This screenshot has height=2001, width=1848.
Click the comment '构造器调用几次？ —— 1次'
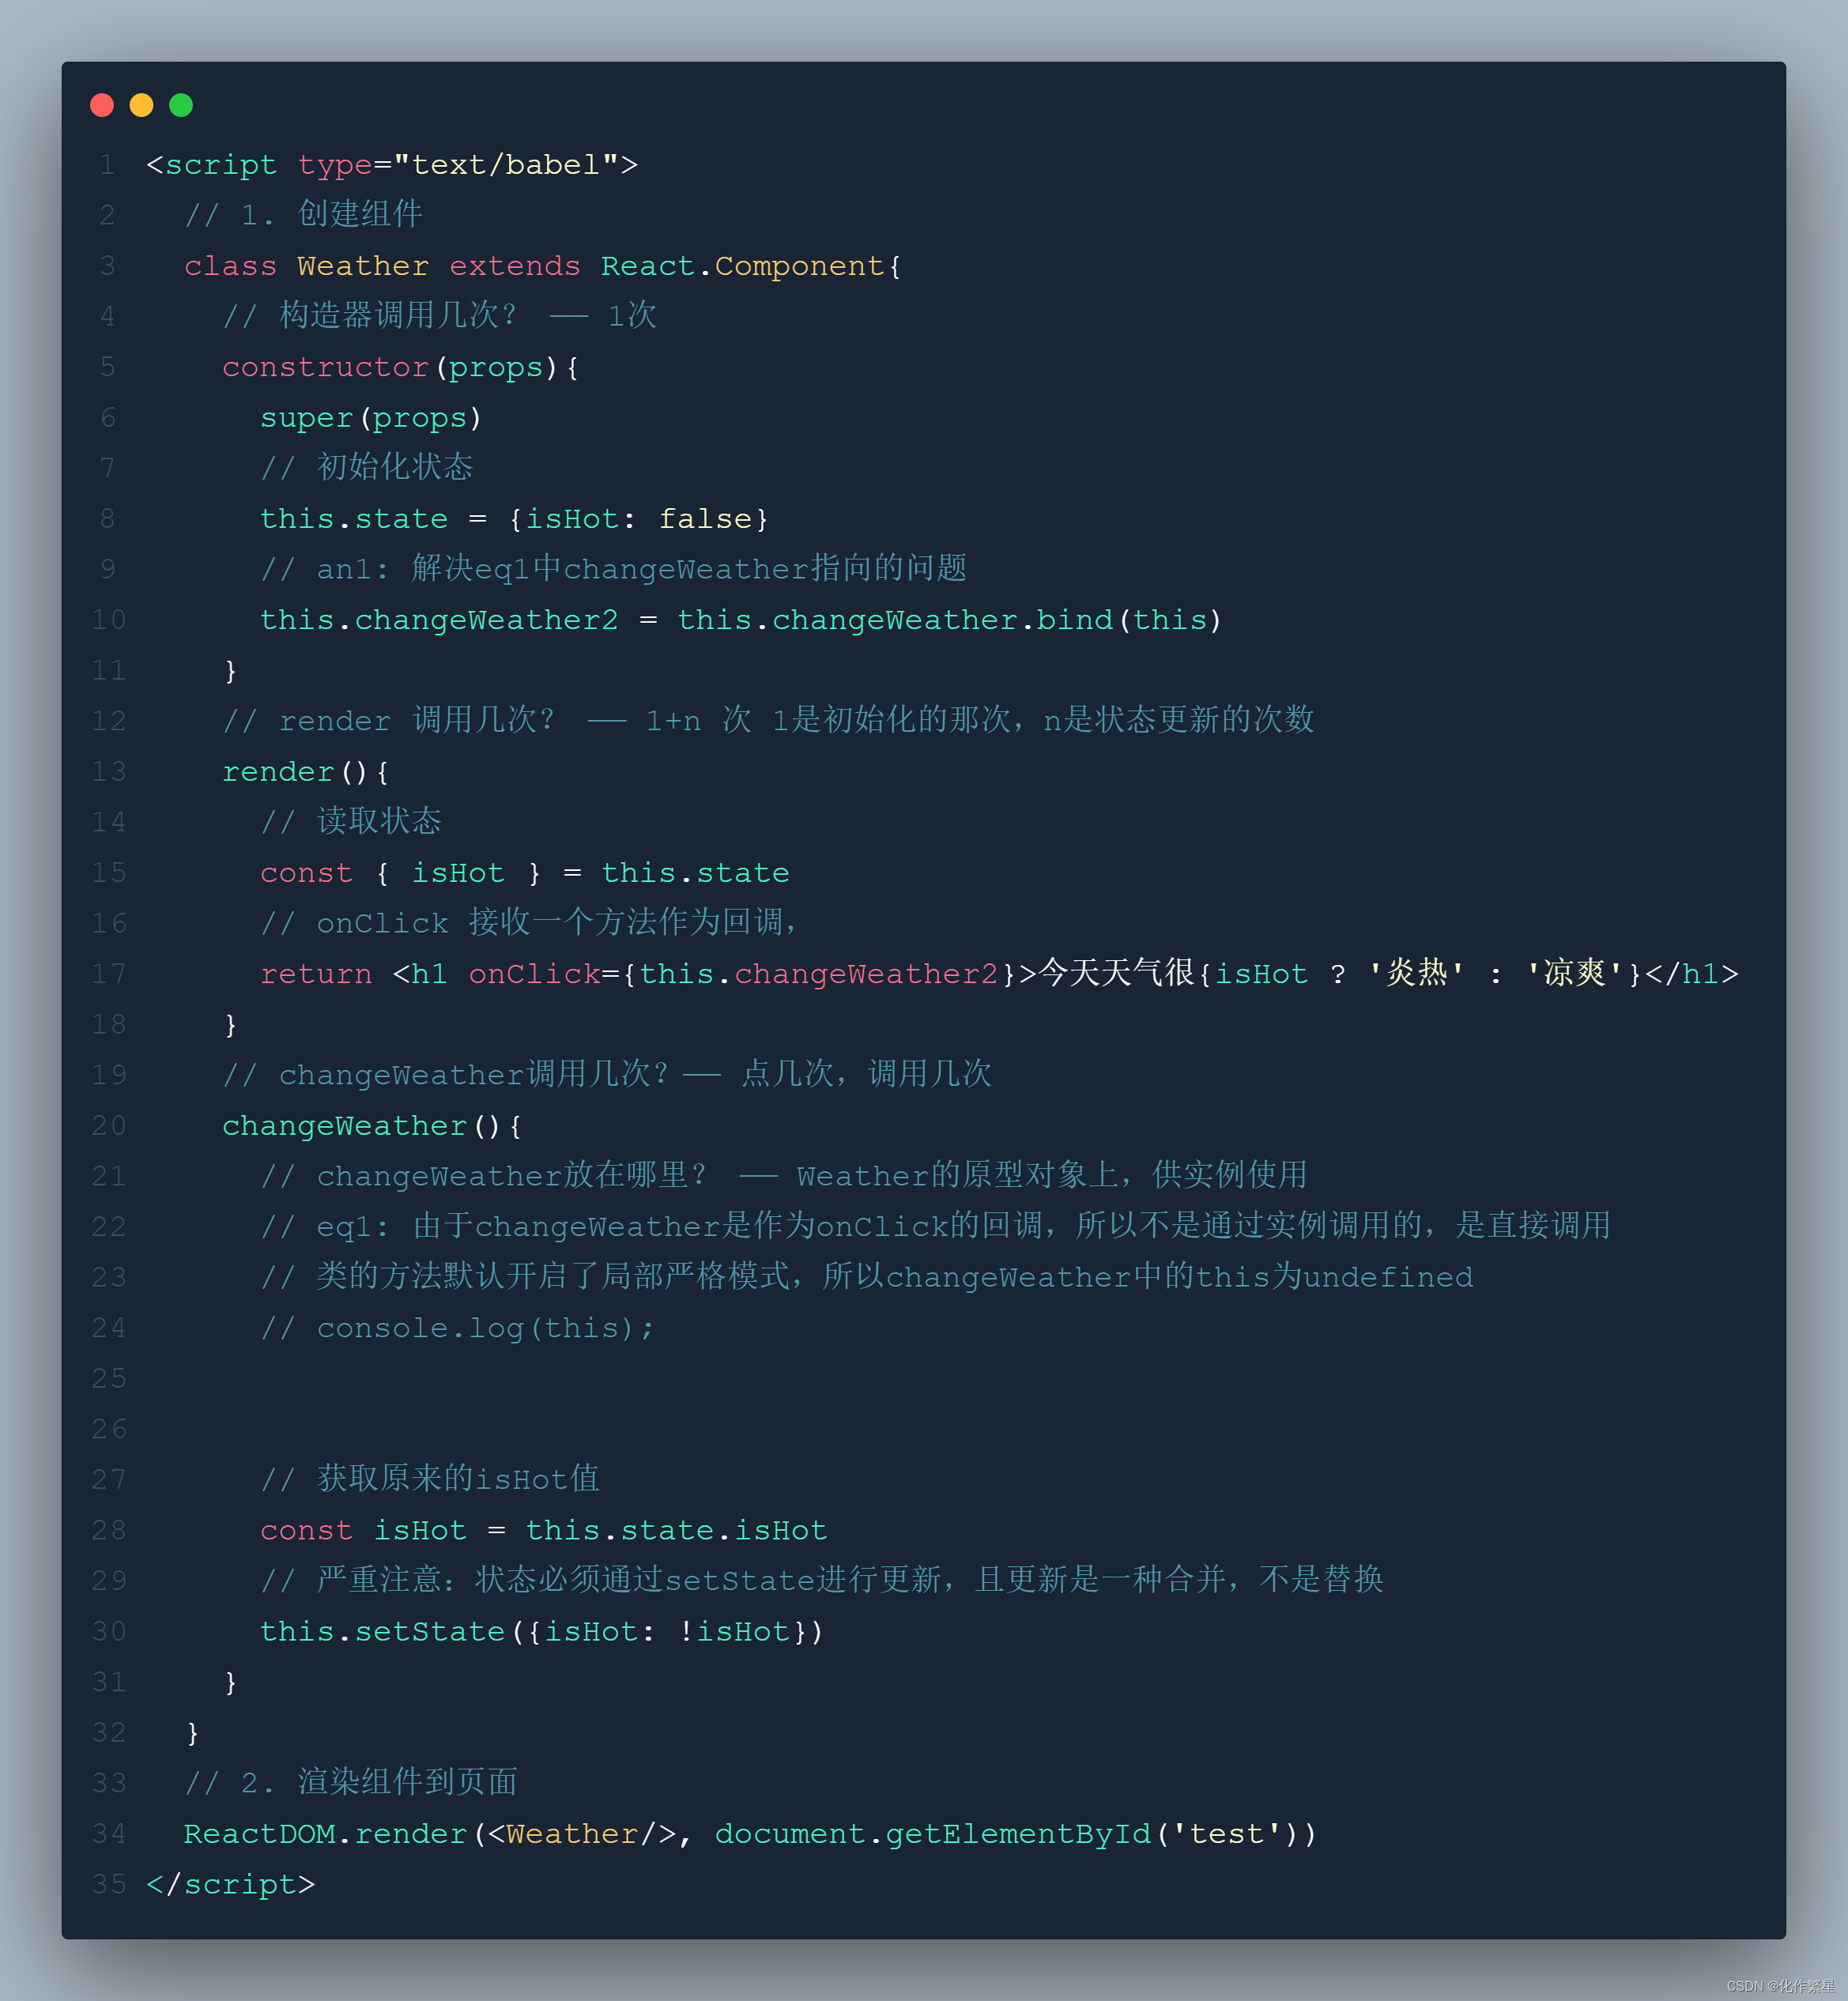click(x=468, y=315)
